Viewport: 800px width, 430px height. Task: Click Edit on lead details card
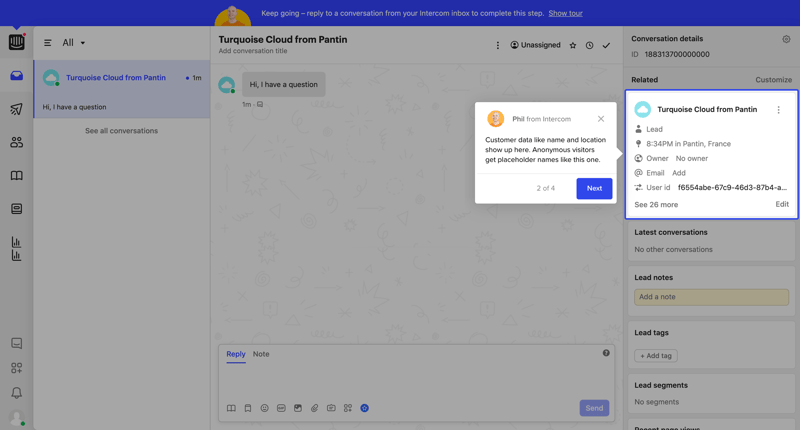[782, 204]
